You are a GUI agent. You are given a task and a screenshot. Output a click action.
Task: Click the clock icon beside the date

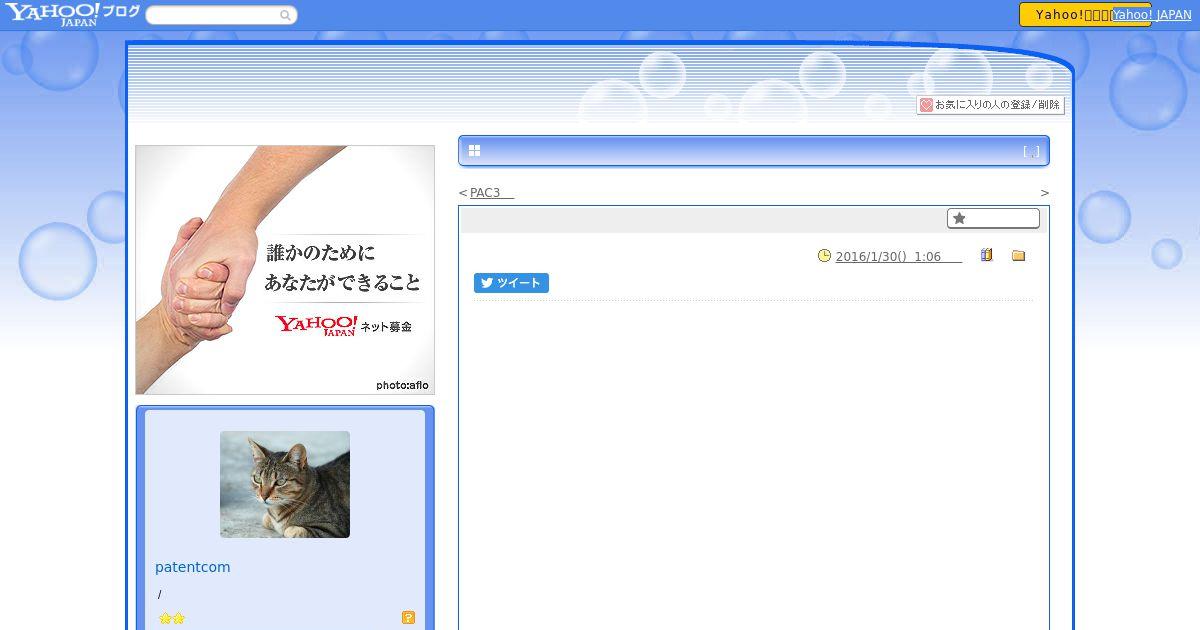[824, 256]
